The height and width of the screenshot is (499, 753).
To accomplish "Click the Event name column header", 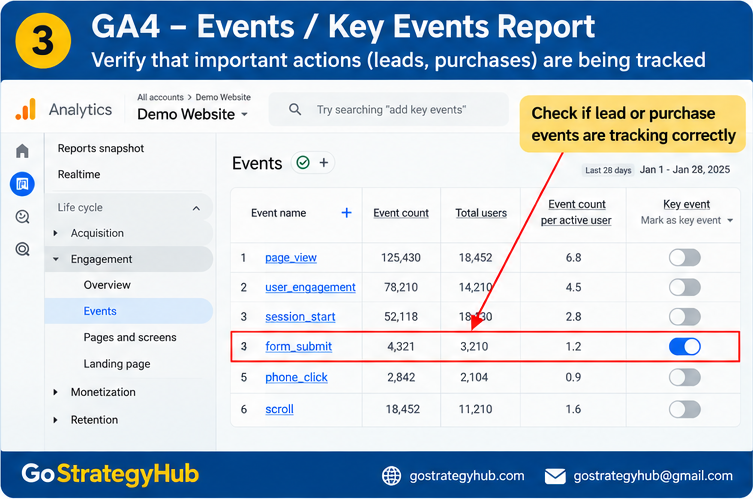I will pyautogui.click(x=279, y=213).
